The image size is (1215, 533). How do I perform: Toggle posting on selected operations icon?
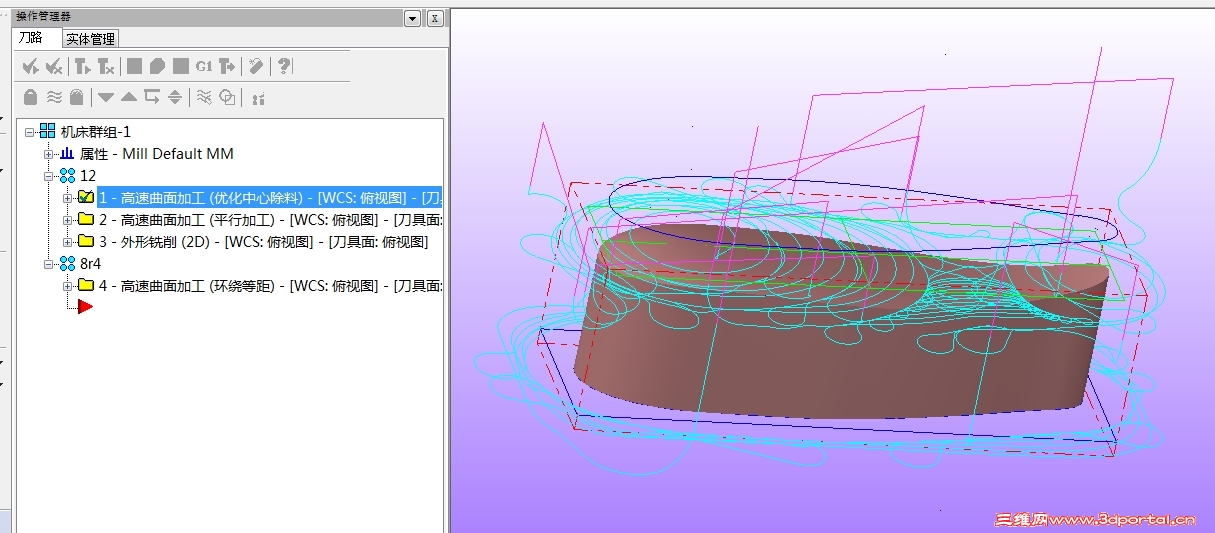[75, 97]
